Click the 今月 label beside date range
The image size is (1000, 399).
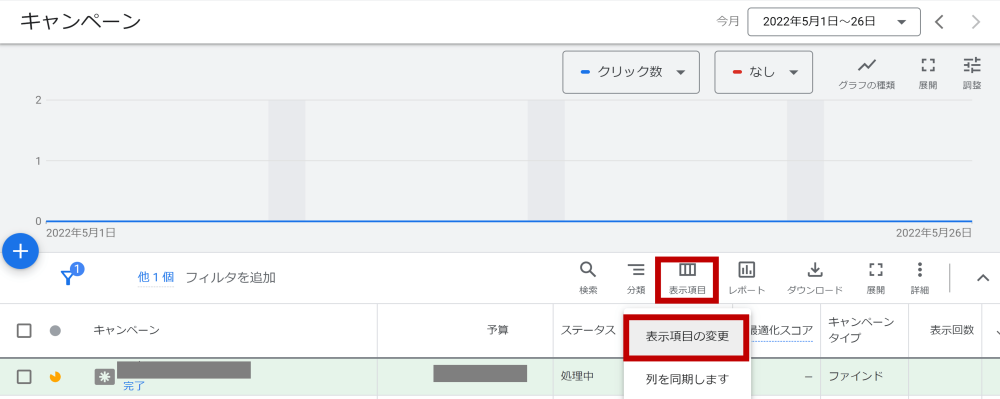pos(728,22)
